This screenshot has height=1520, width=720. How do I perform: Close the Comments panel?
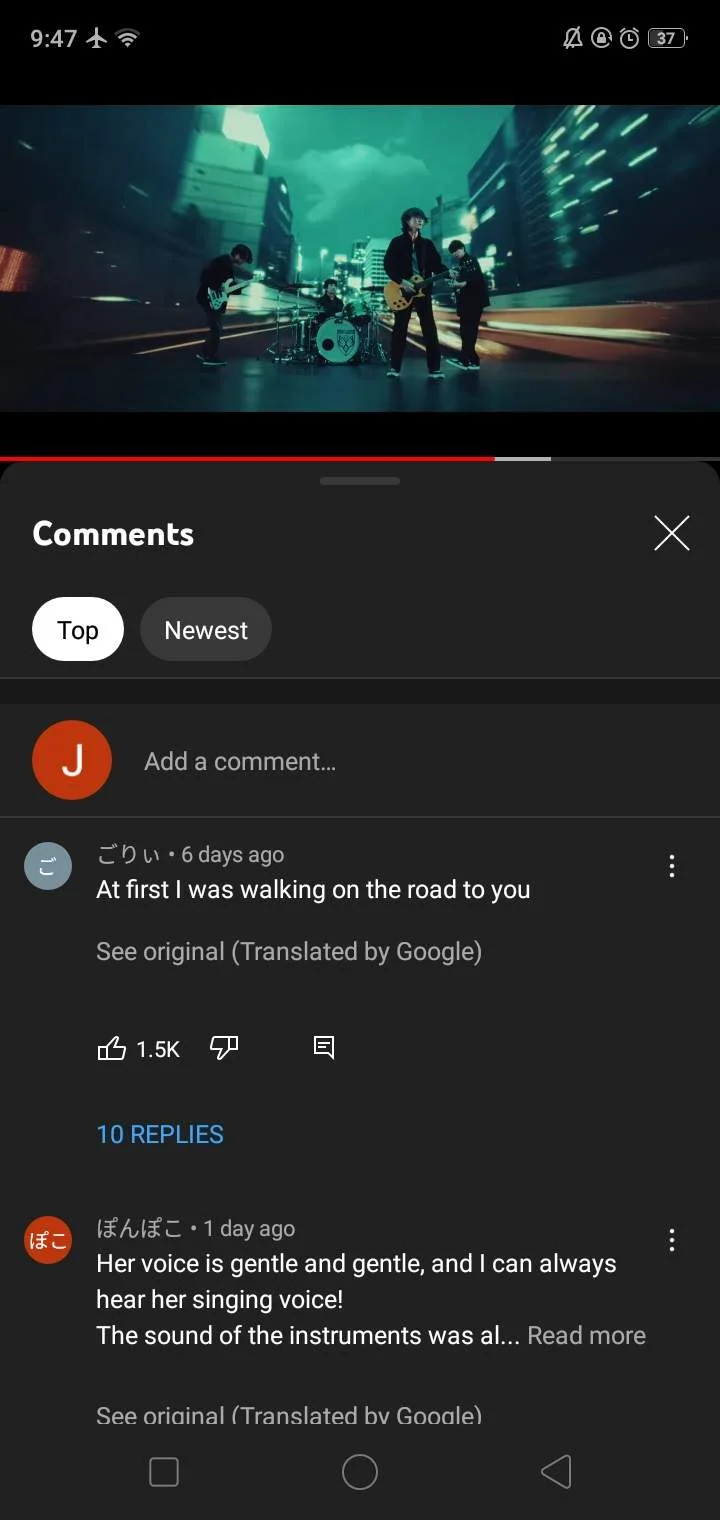[x=672, y=533]
